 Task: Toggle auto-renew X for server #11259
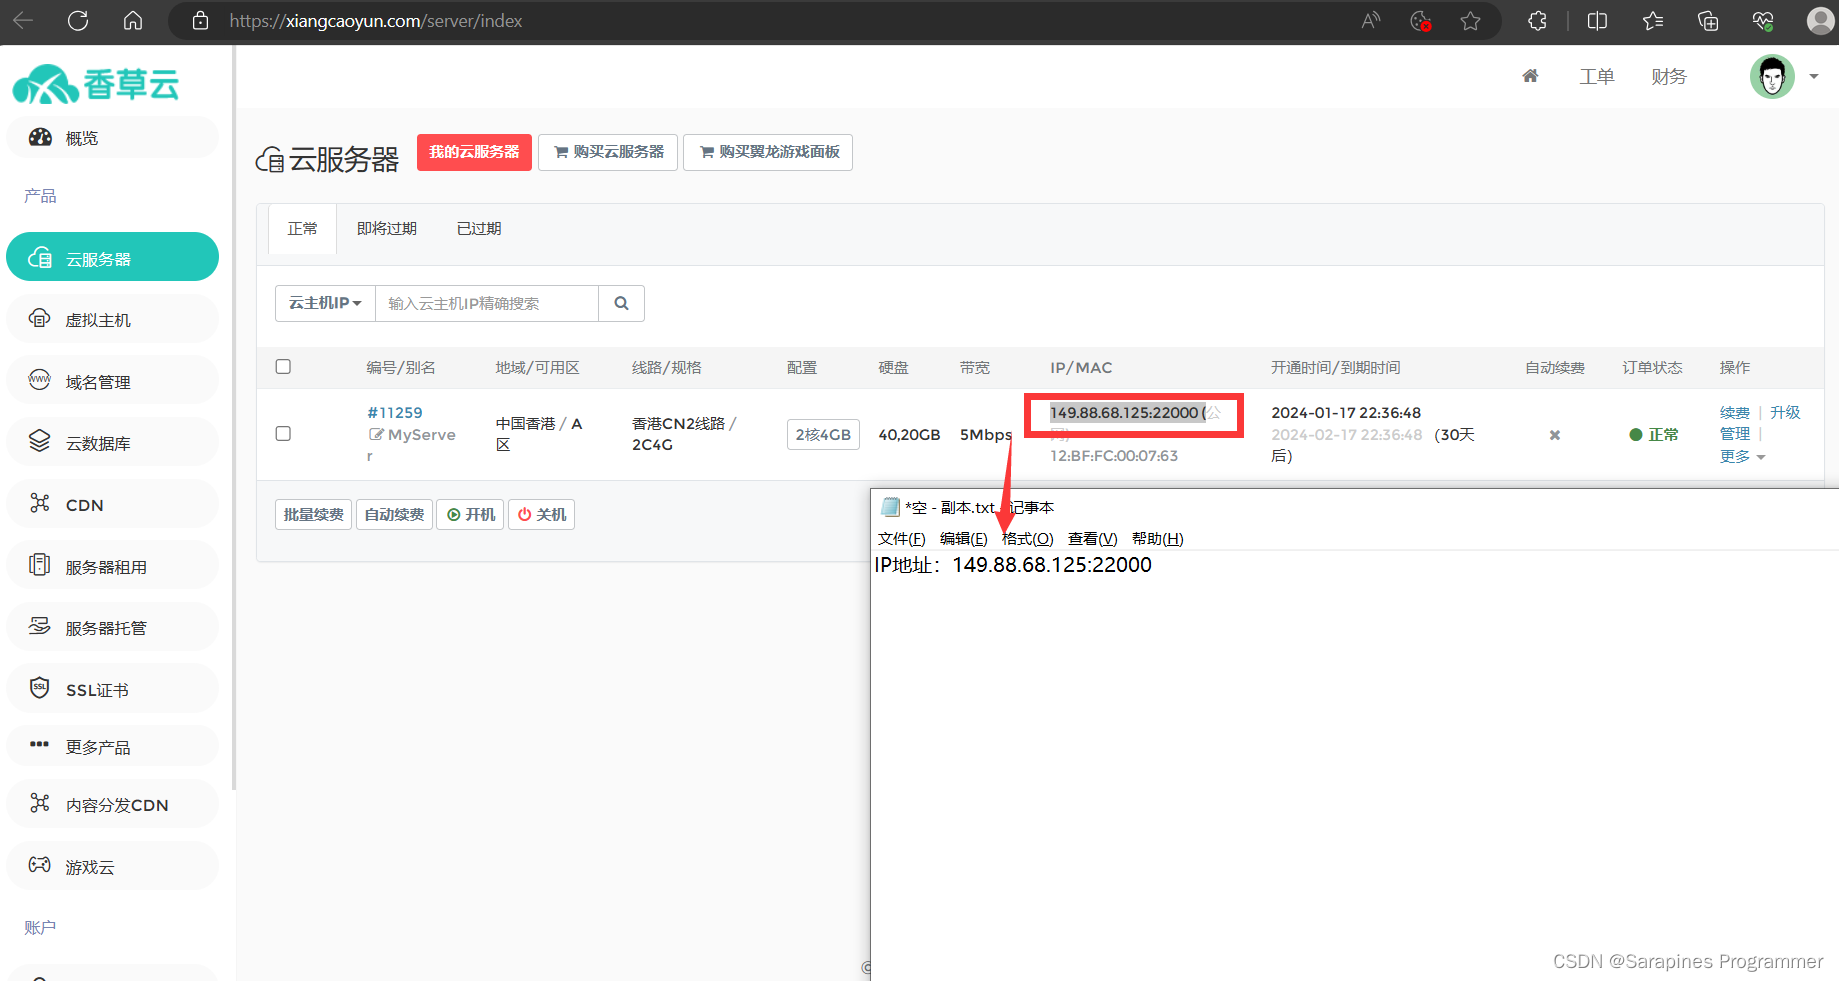[x=1555, y=435]
